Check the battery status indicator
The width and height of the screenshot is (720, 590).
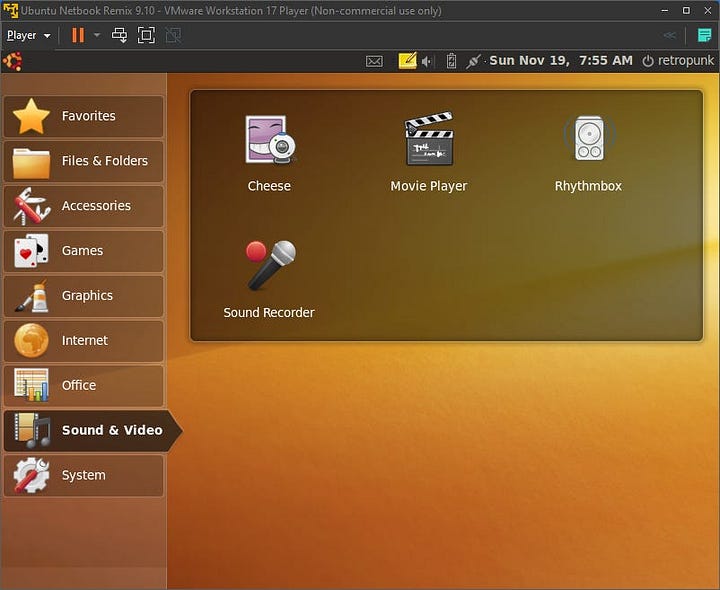coord(451,61)
